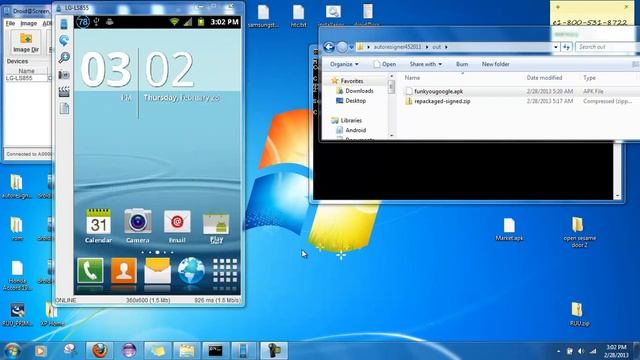Click the Search out input field

606,47
